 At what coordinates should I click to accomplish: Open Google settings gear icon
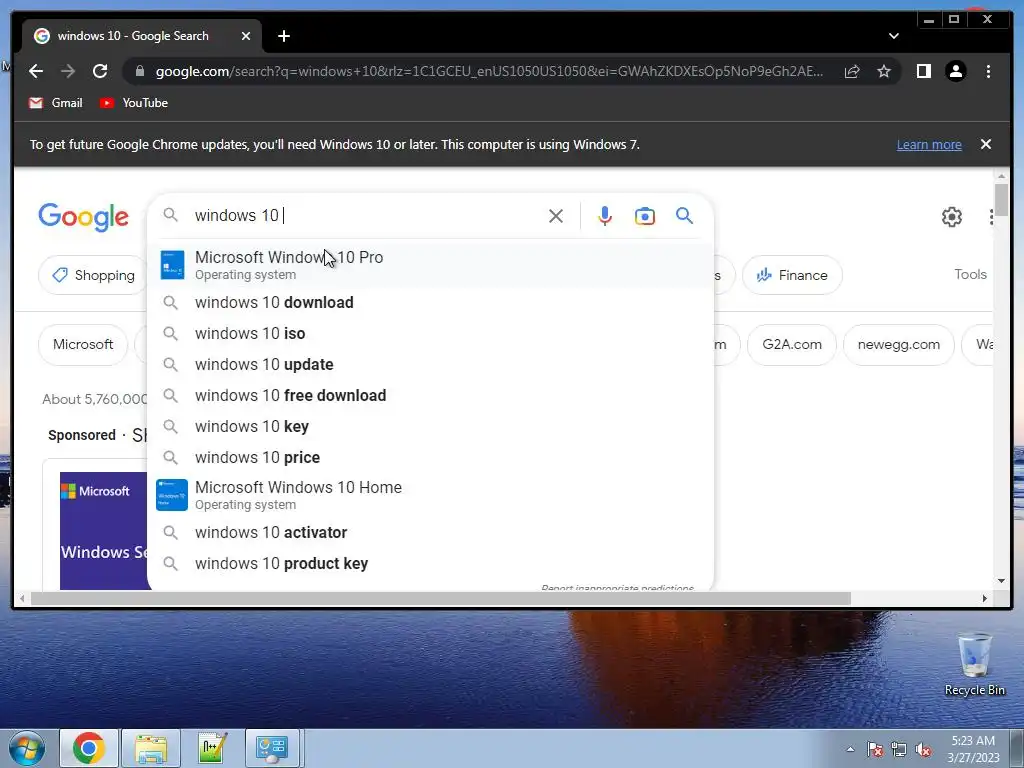952,217
